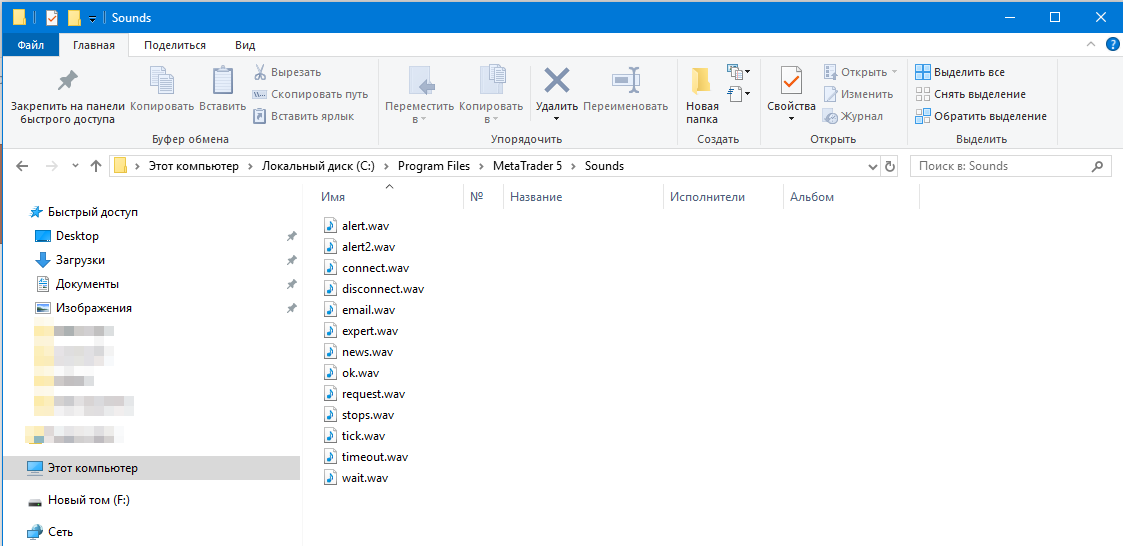
Task: Click the Удалить red X icon
Action: point(556,80)
